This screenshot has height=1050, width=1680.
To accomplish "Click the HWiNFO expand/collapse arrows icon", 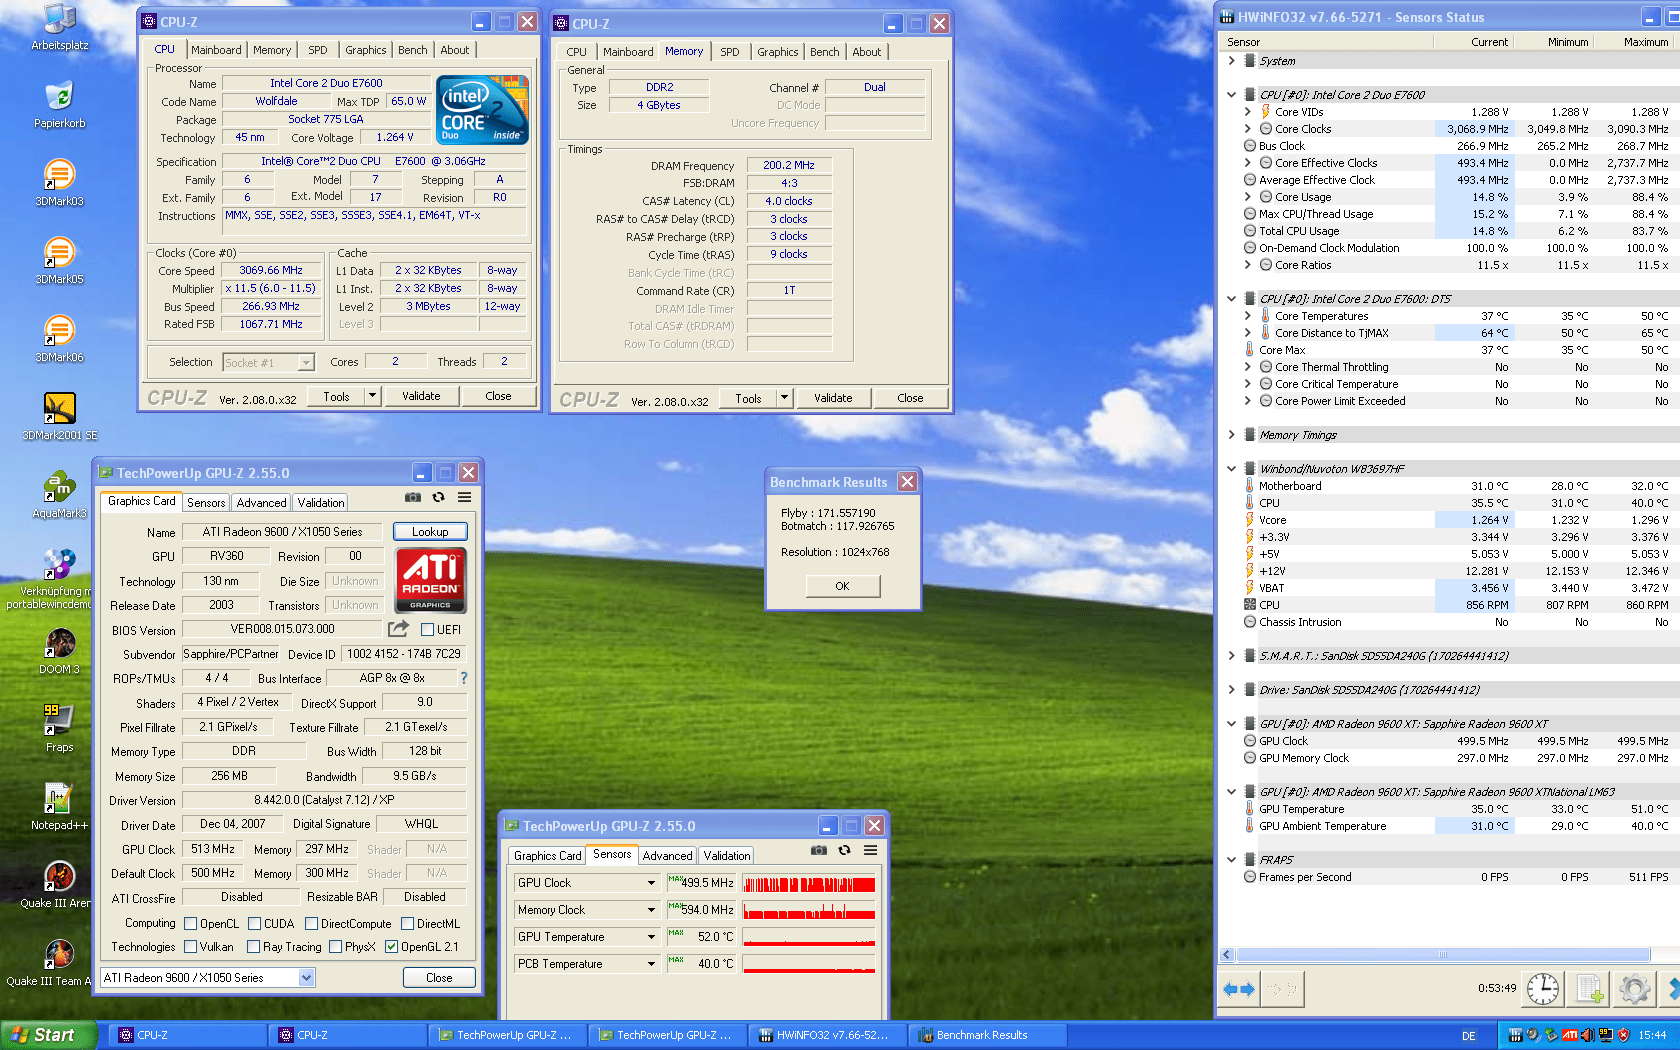I will click(1239, 989).
